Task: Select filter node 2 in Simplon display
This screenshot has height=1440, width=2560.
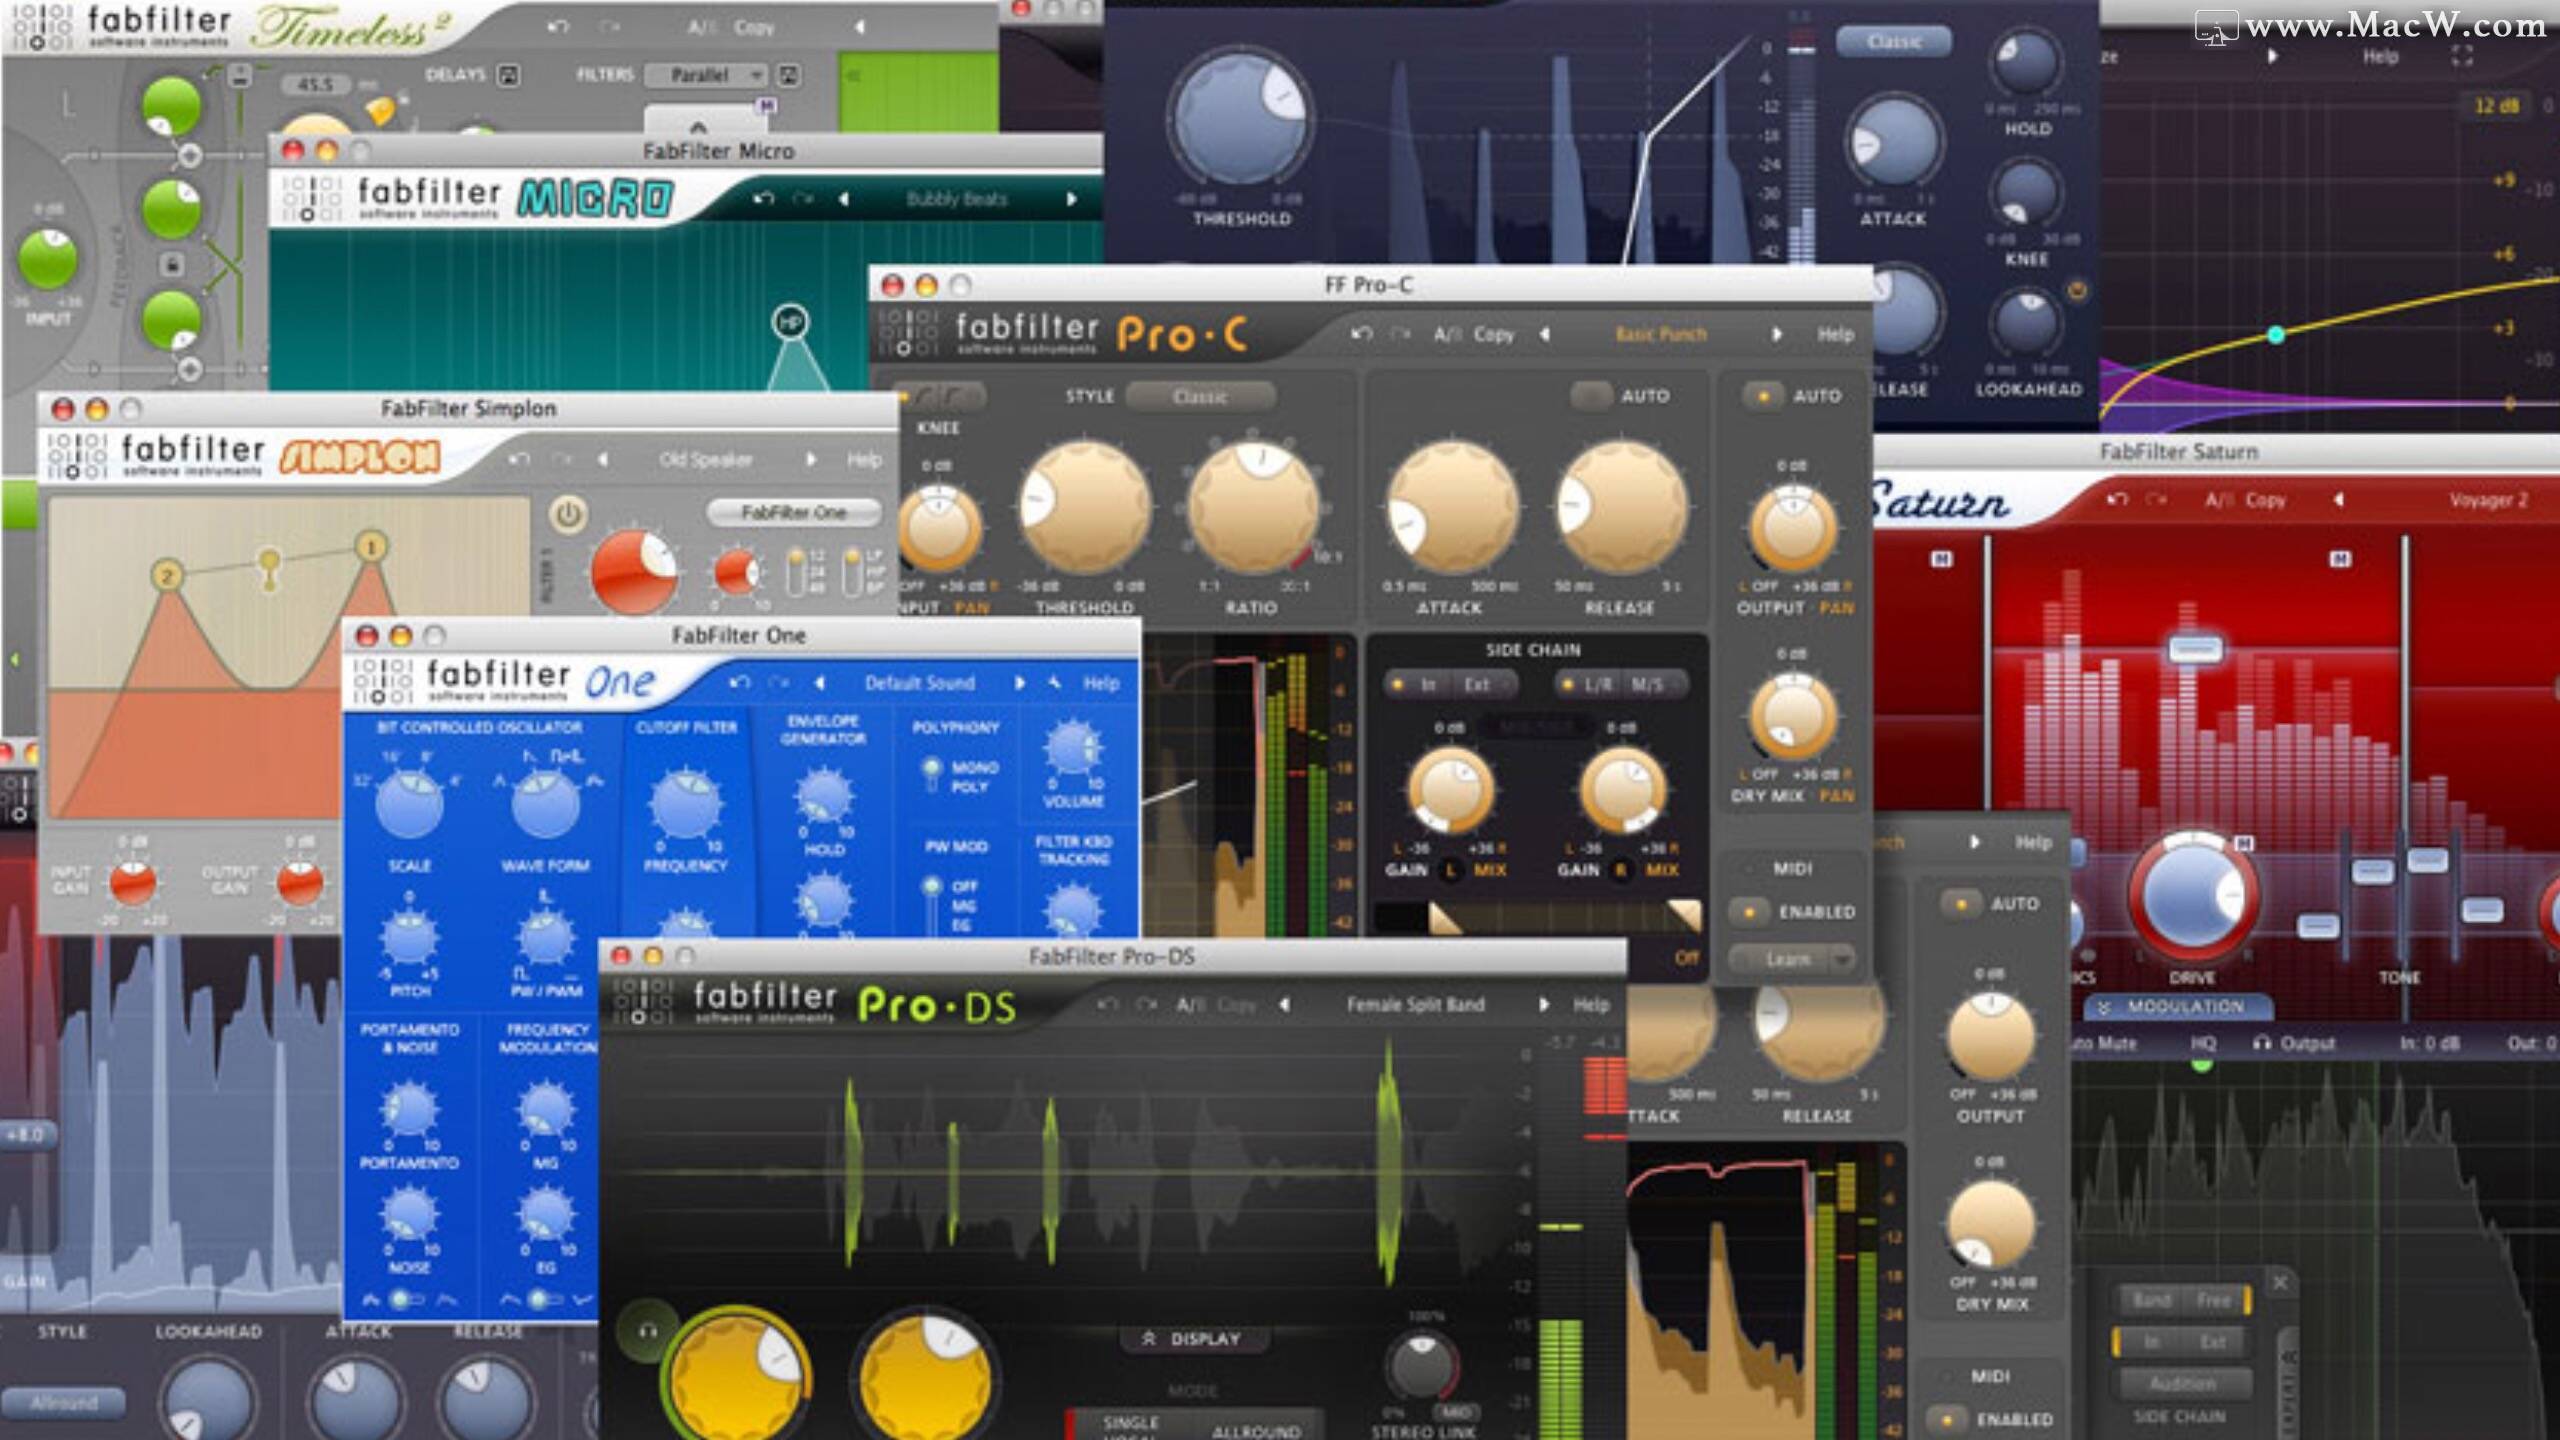Action: [167, 576]
